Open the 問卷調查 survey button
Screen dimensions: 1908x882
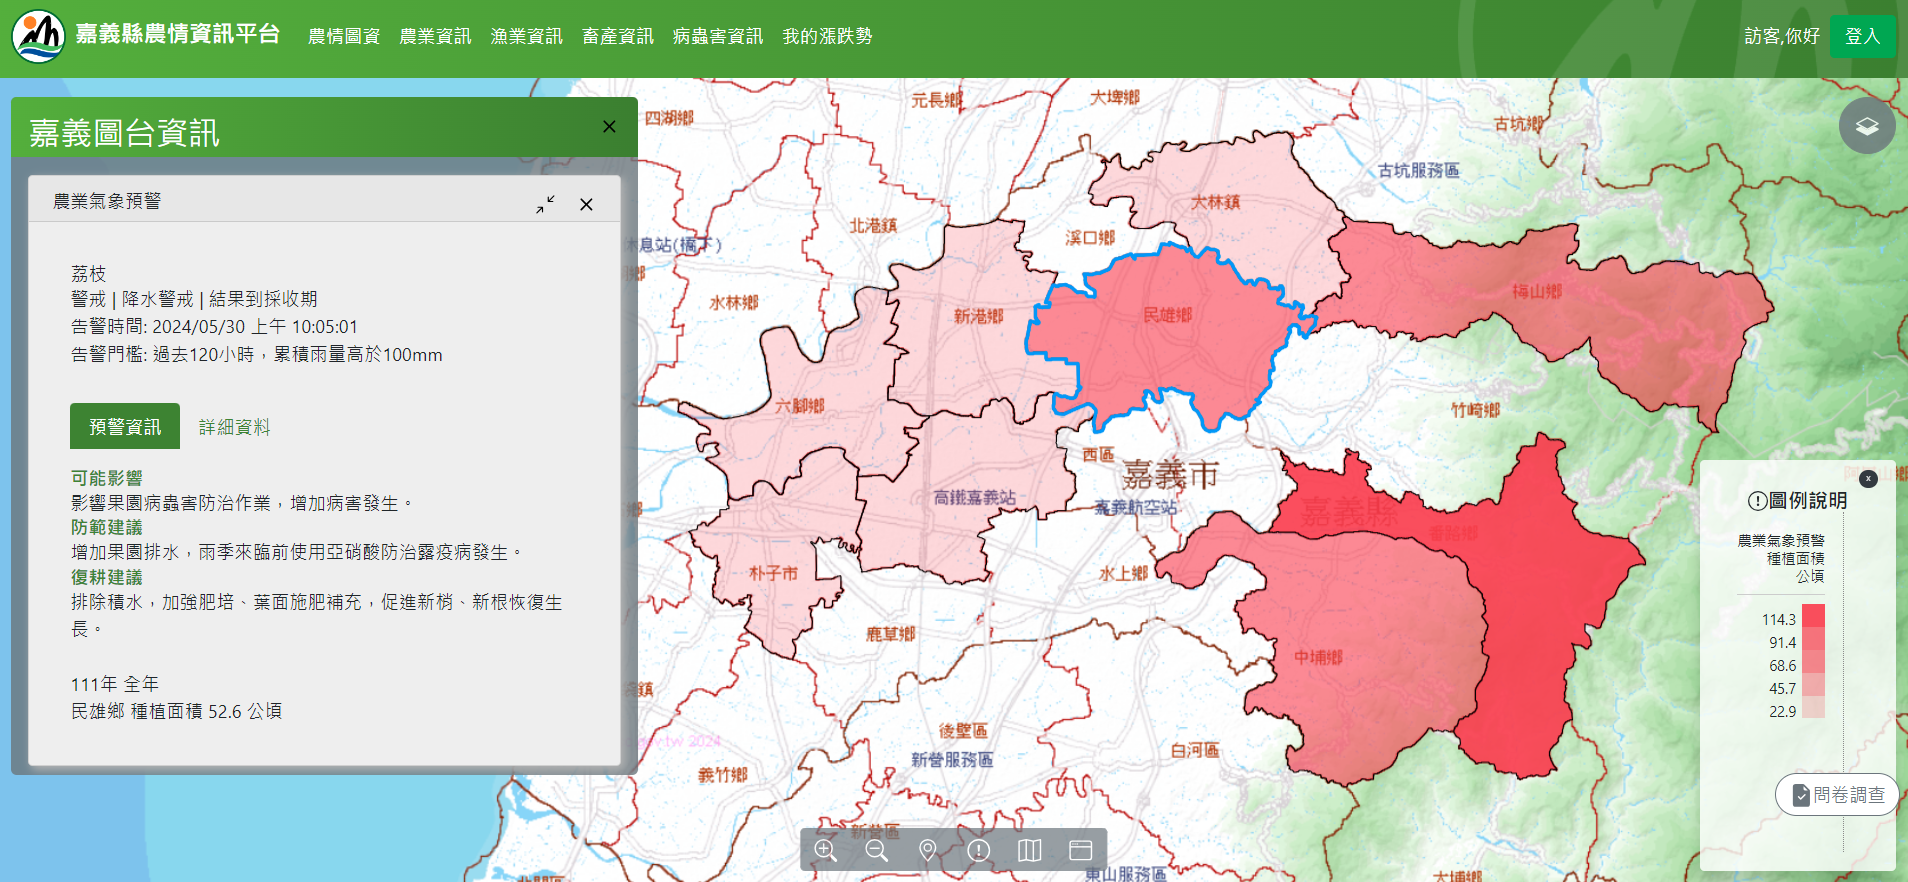coord(1837,795)
